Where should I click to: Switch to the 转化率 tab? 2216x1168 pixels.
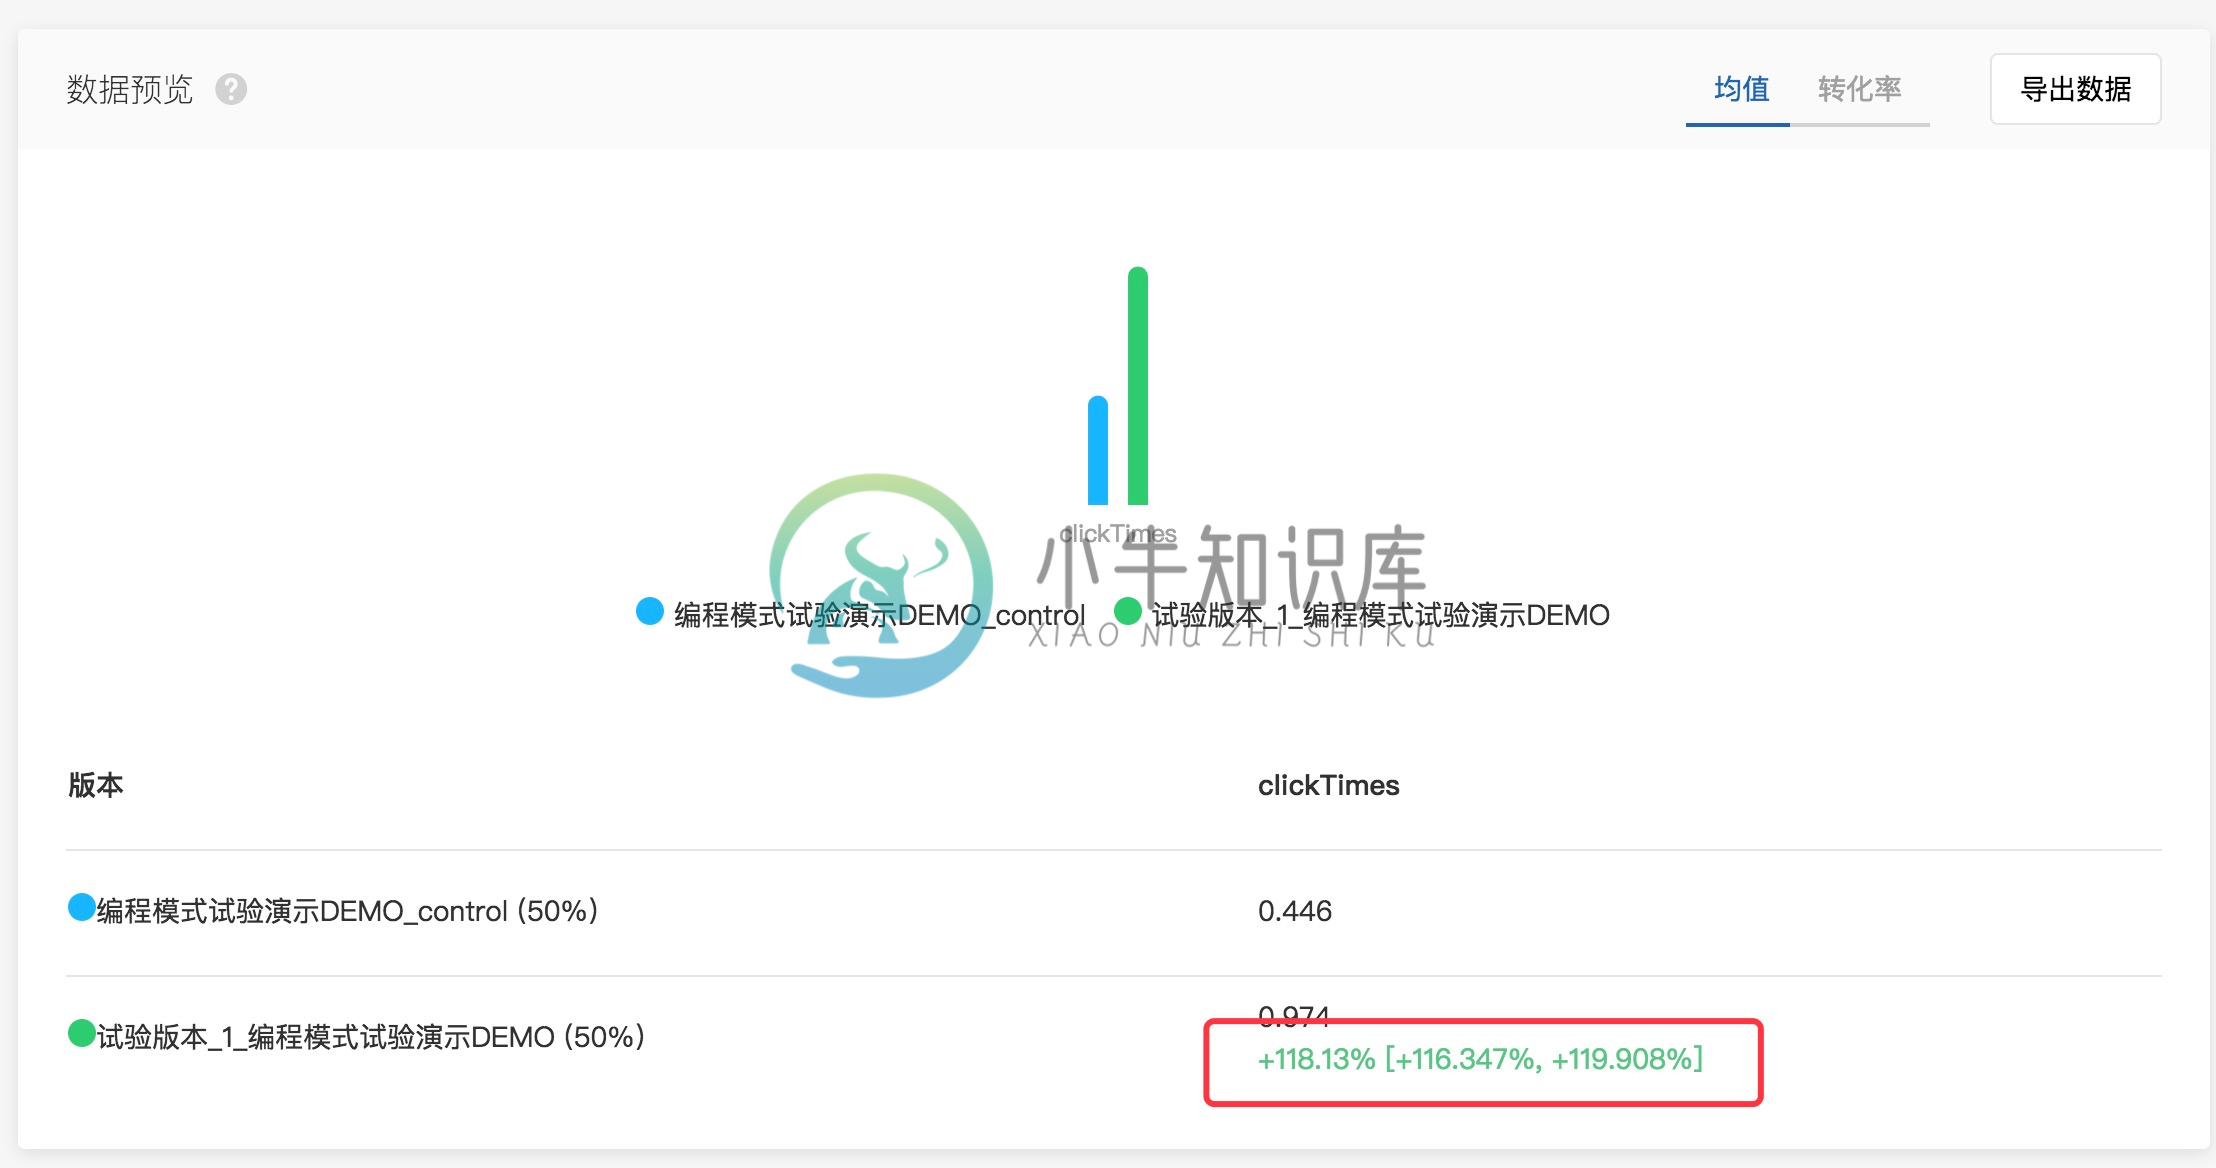pos(1859,89)
